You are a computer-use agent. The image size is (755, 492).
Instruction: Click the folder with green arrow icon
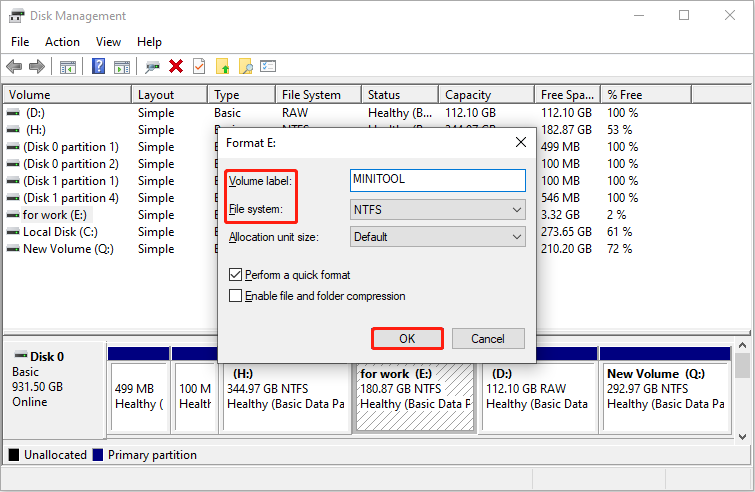pyautogui.click(x=222, y=66)
